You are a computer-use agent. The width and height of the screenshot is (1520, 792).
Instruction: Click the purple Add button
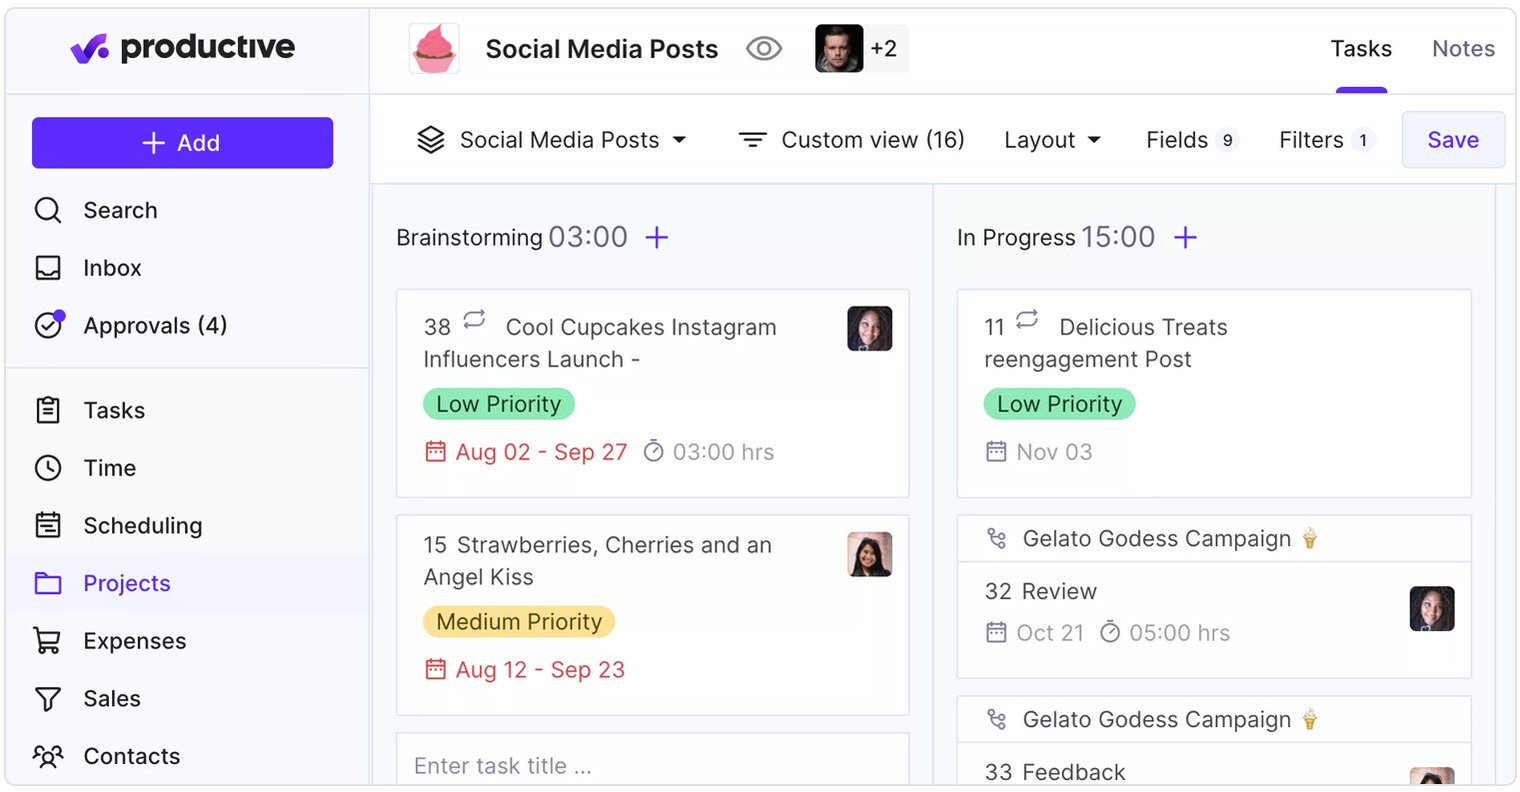tap(182, 142)
